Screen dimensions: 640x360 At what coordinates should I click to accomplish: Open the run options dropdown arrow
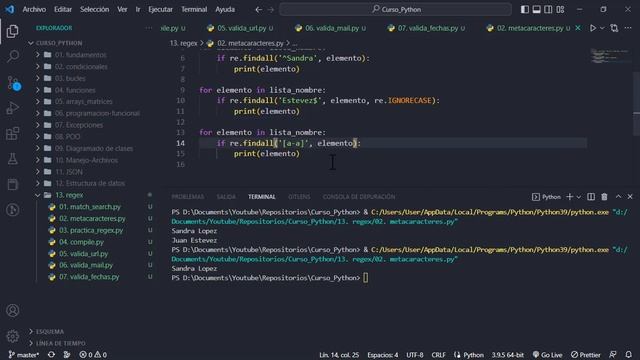(602, 28)
